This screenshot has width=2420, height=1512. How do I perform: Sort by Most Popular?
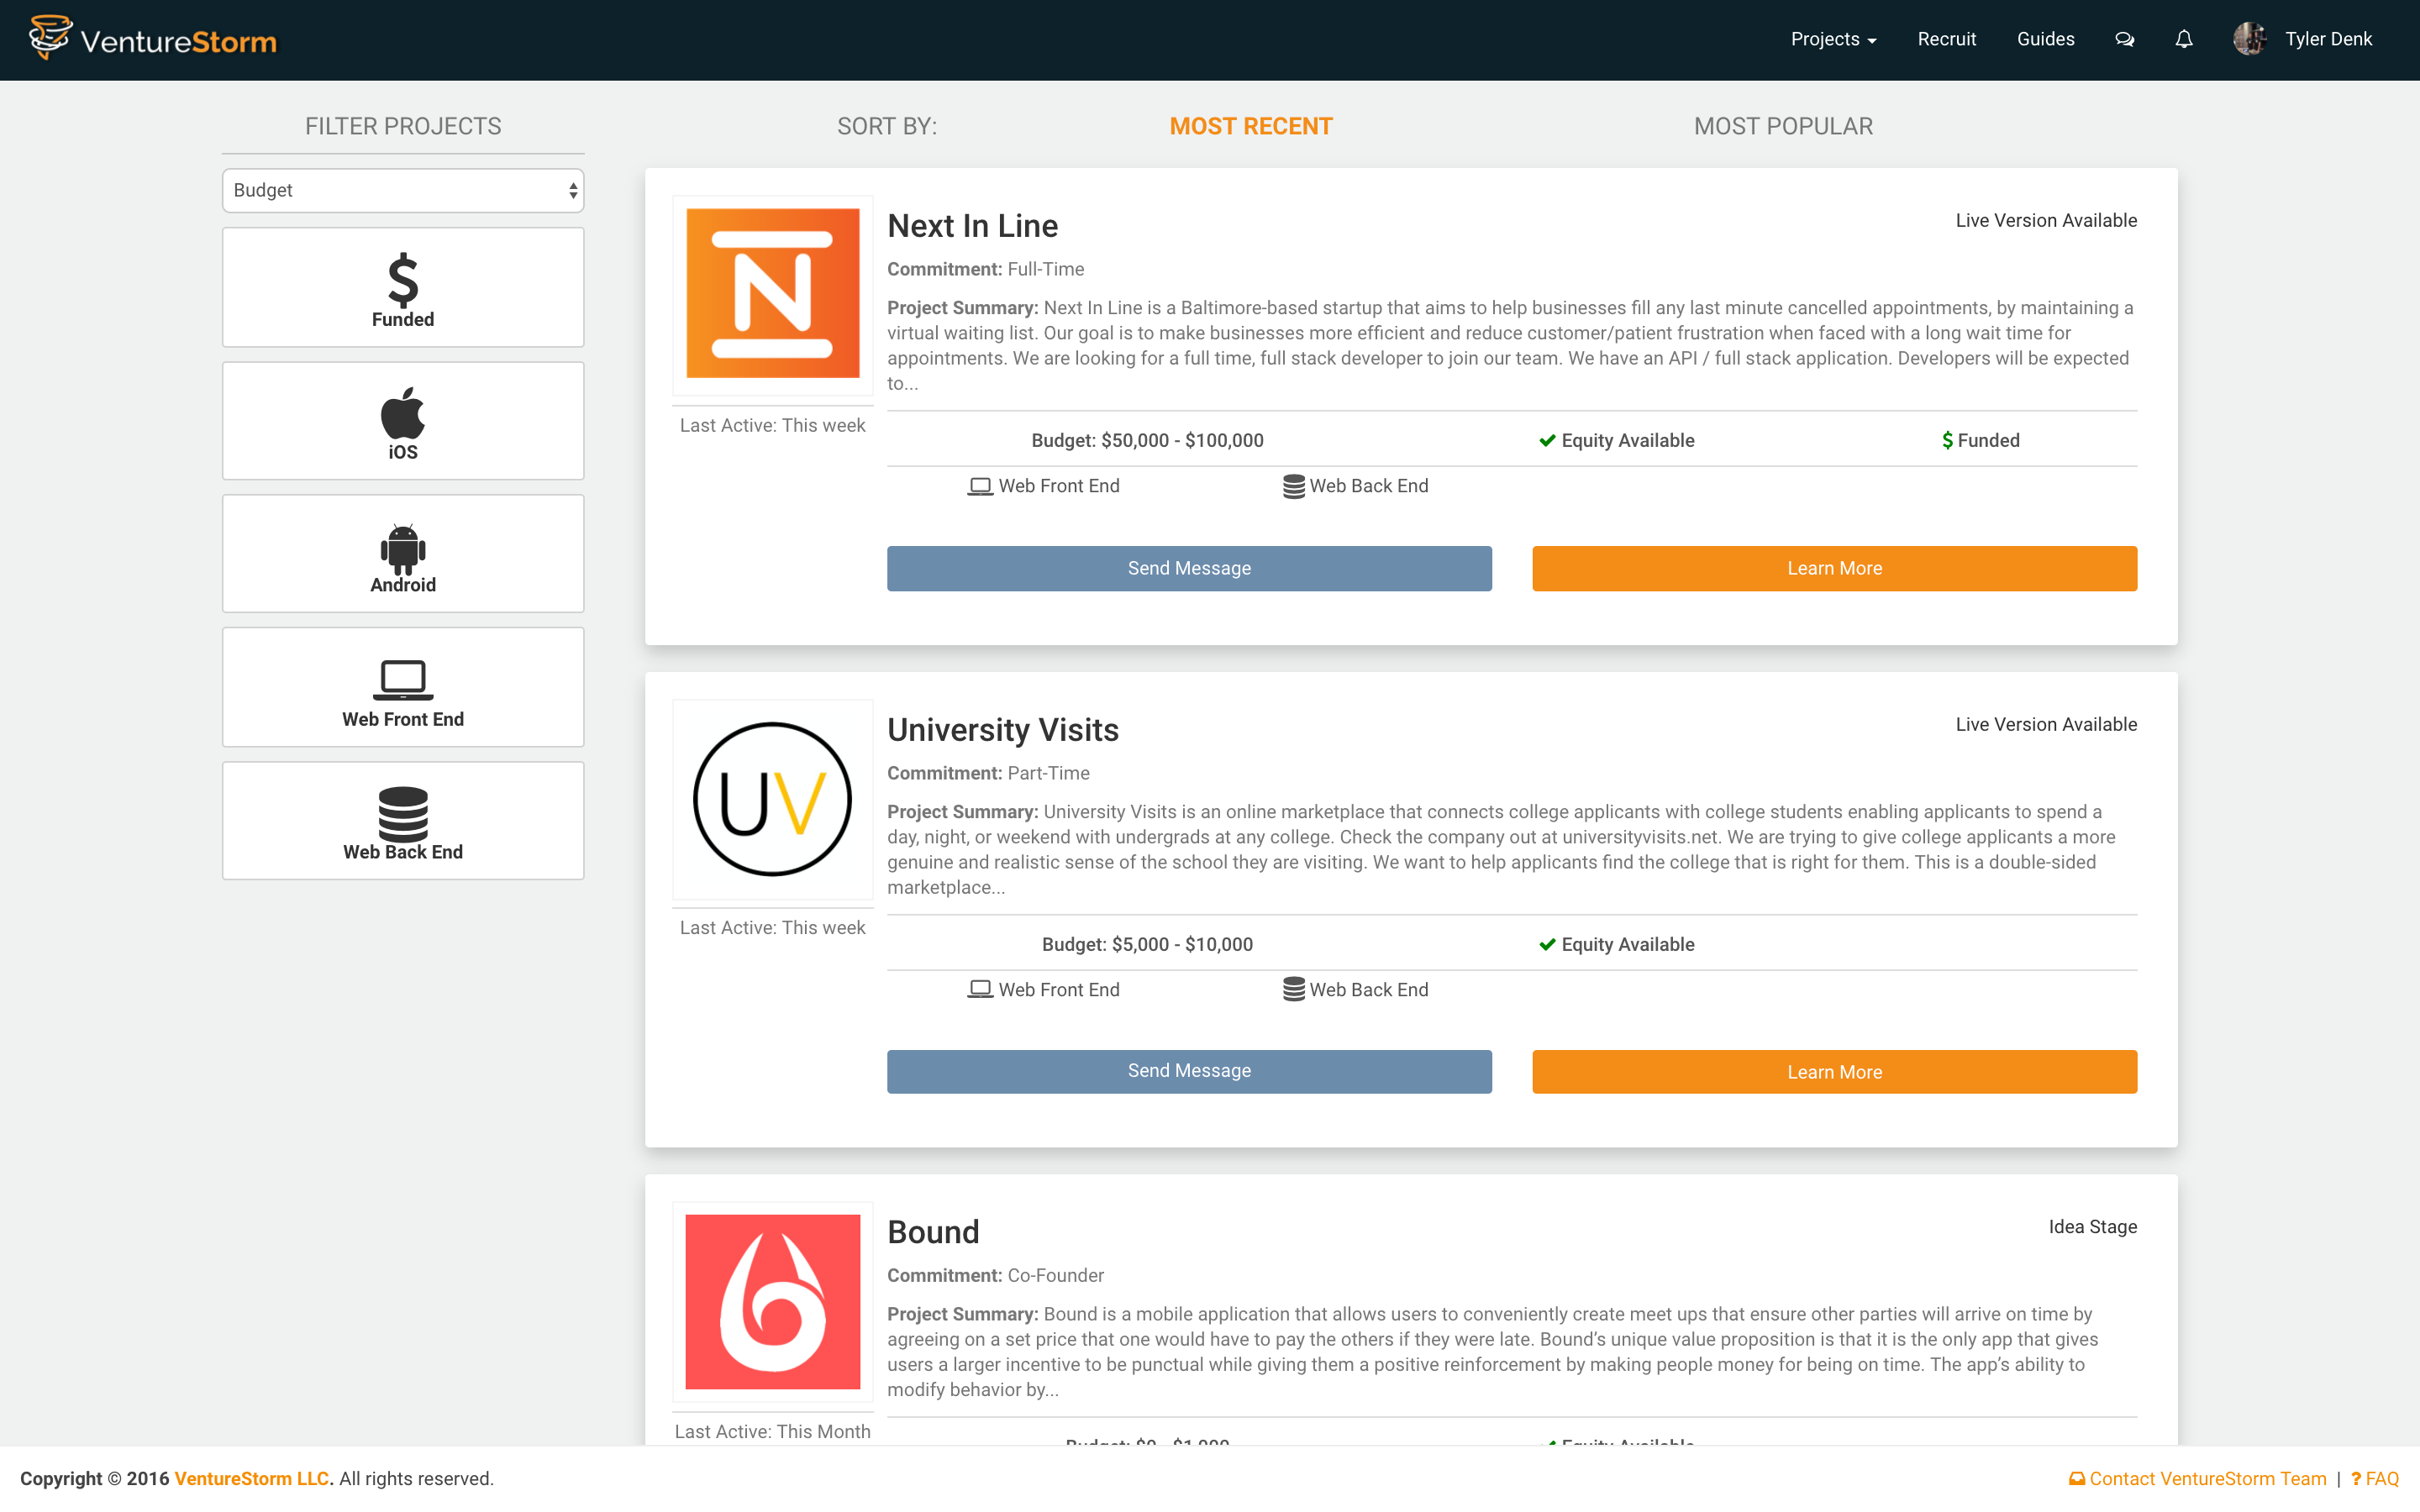(x=1783, y=126)
